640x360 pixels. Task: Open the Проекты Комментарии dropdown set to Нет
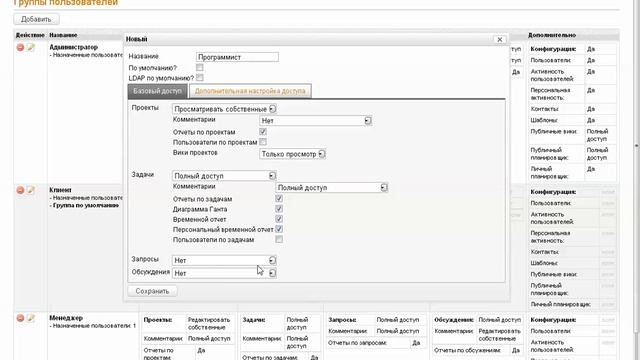point(315,121)
